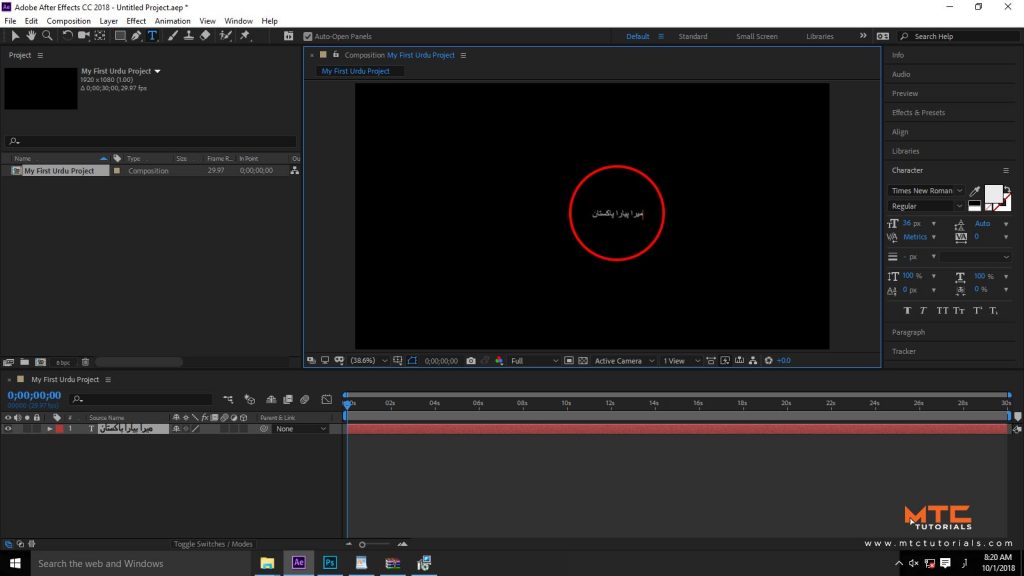
Task: Delete selected project item with trash icon
Action: 85,362
